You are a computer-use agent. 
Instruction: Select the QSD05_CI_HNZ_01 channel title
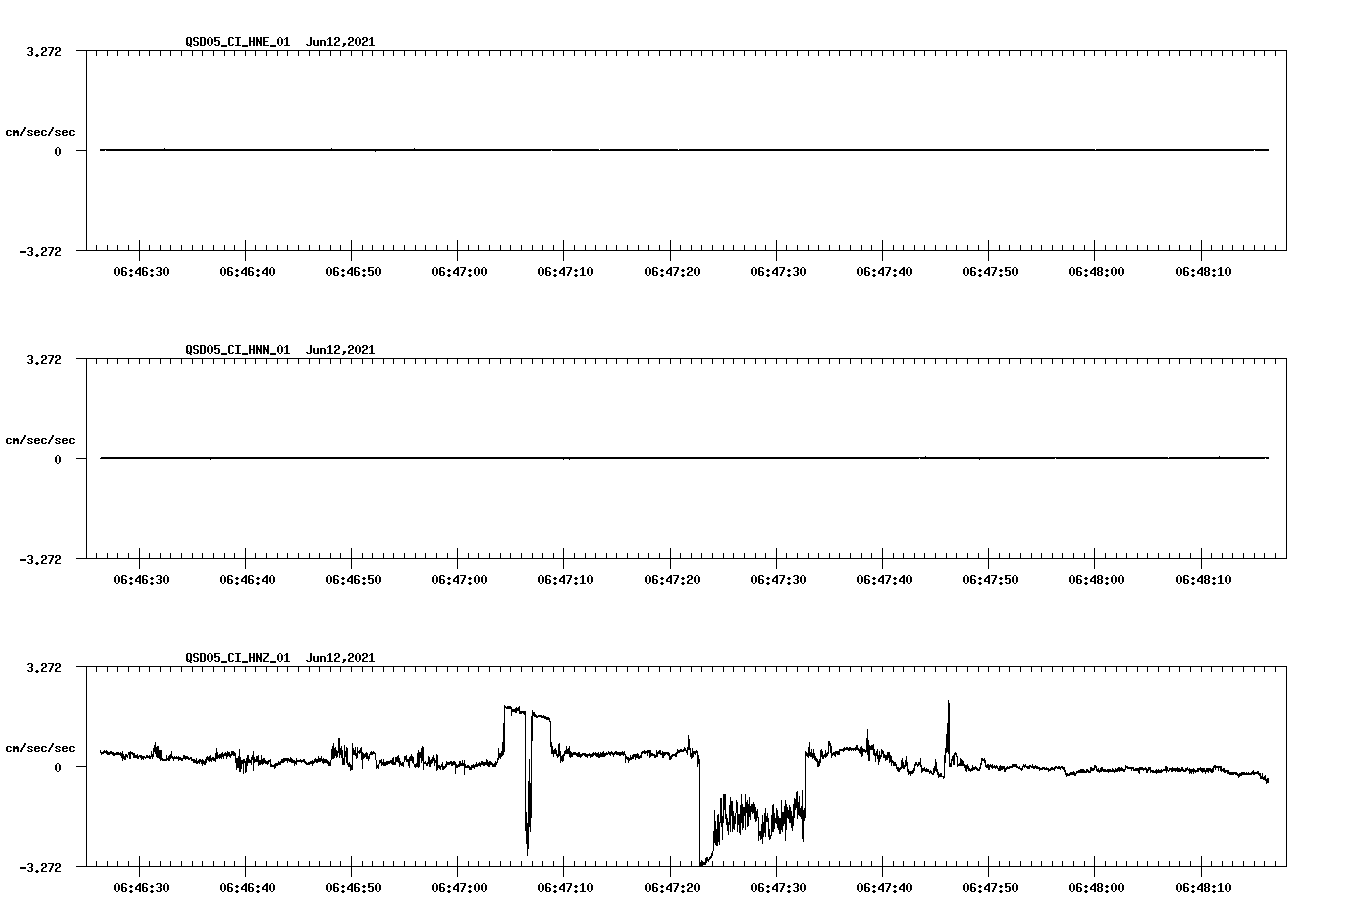(238, 658)
